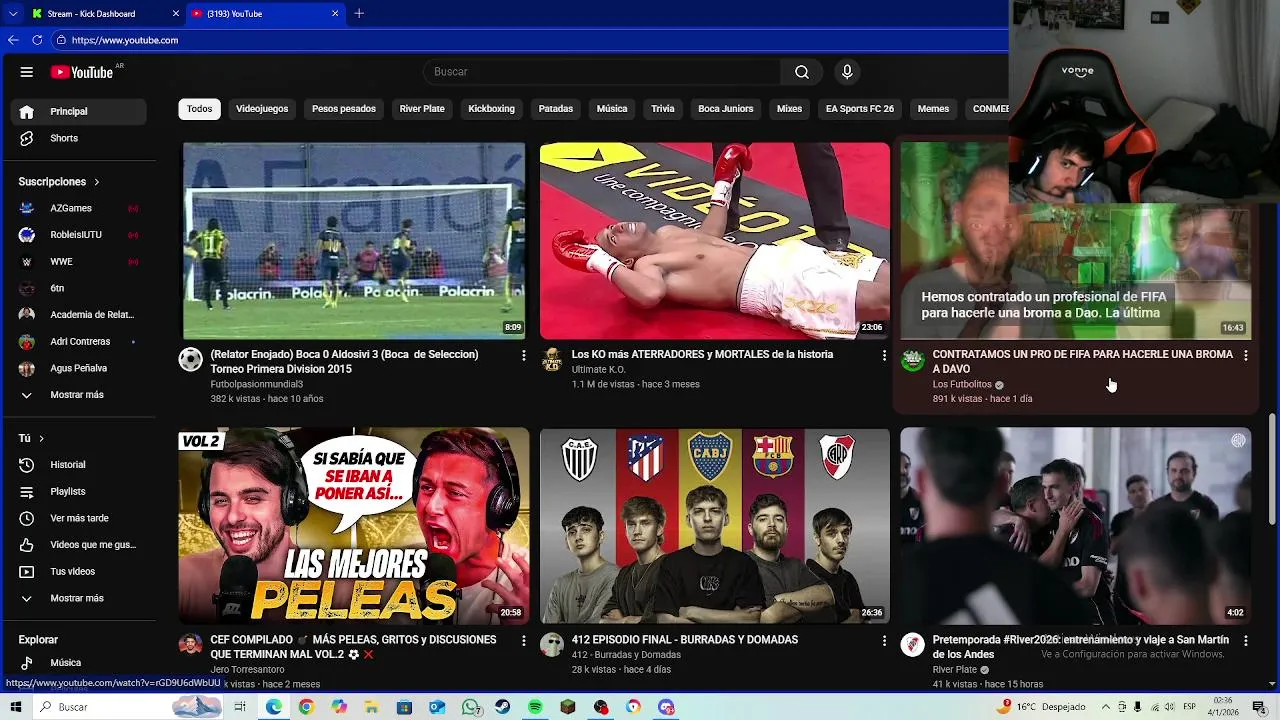Open Steam from the taskbar

coord(502,707)
